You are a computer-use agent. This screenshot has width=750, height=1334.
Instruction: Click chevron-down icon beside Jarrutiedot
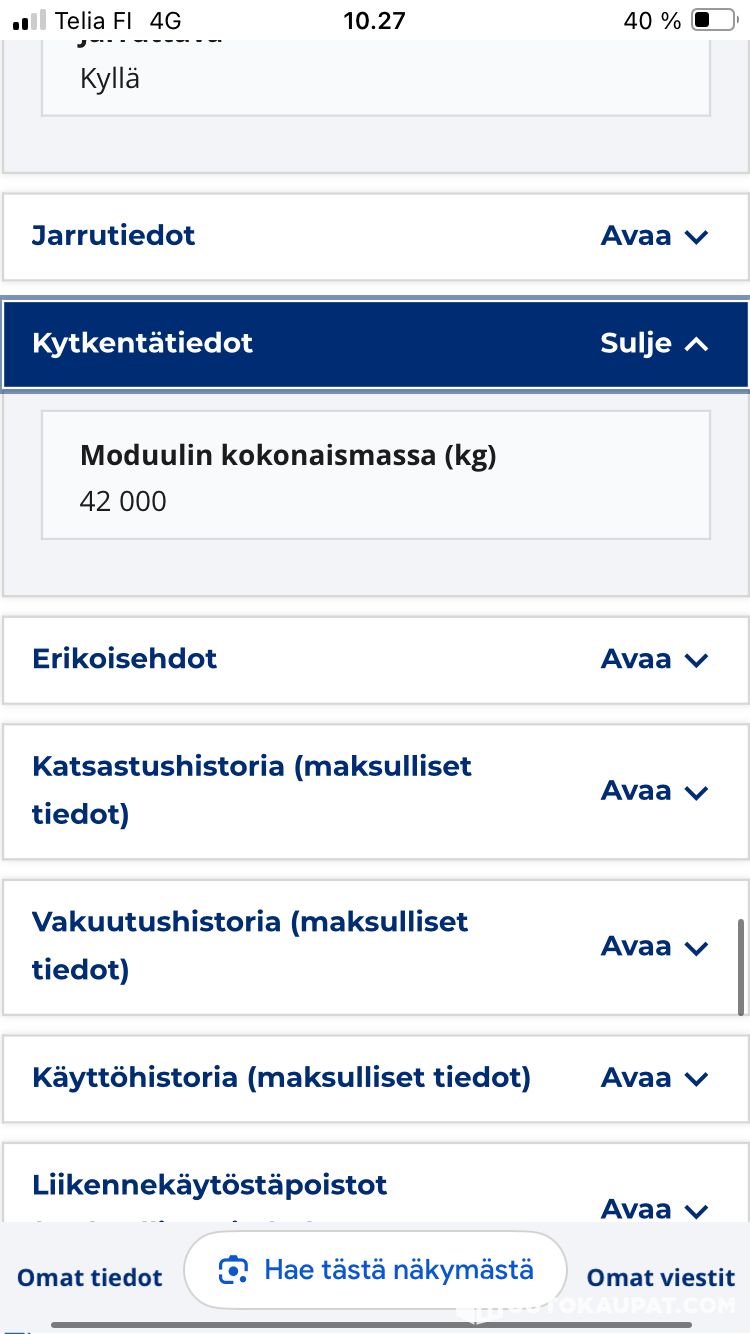(697, 237)
